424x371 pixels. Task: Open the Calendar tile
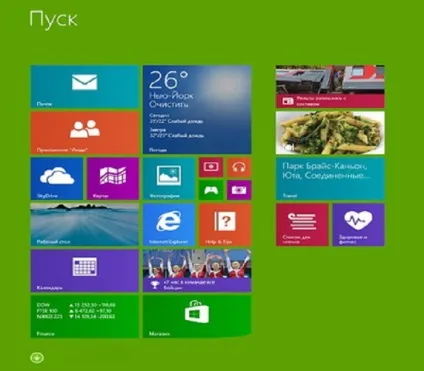click(85, 271)
